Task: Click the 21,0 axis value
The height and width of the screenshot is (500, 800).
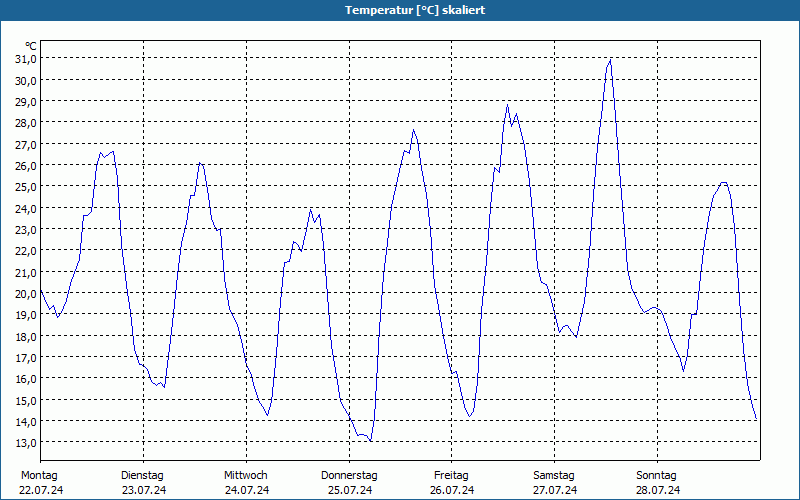Action: [26, 272]
